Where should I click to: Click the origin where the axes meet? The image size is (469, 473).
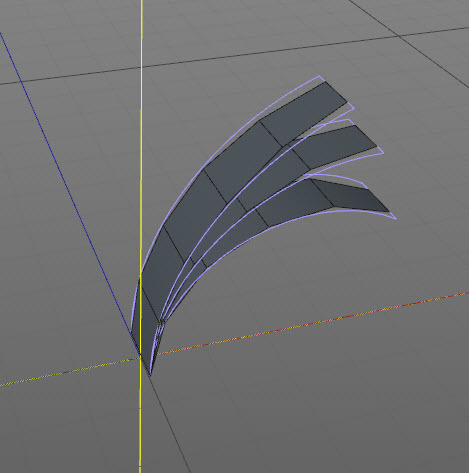pos(141,356)
